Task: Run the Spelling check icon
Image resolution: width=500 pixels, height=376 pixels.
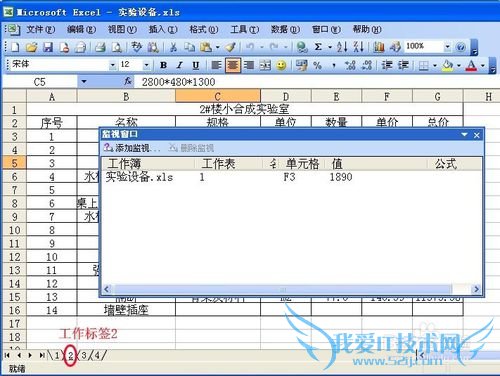Action: [136, 47]
